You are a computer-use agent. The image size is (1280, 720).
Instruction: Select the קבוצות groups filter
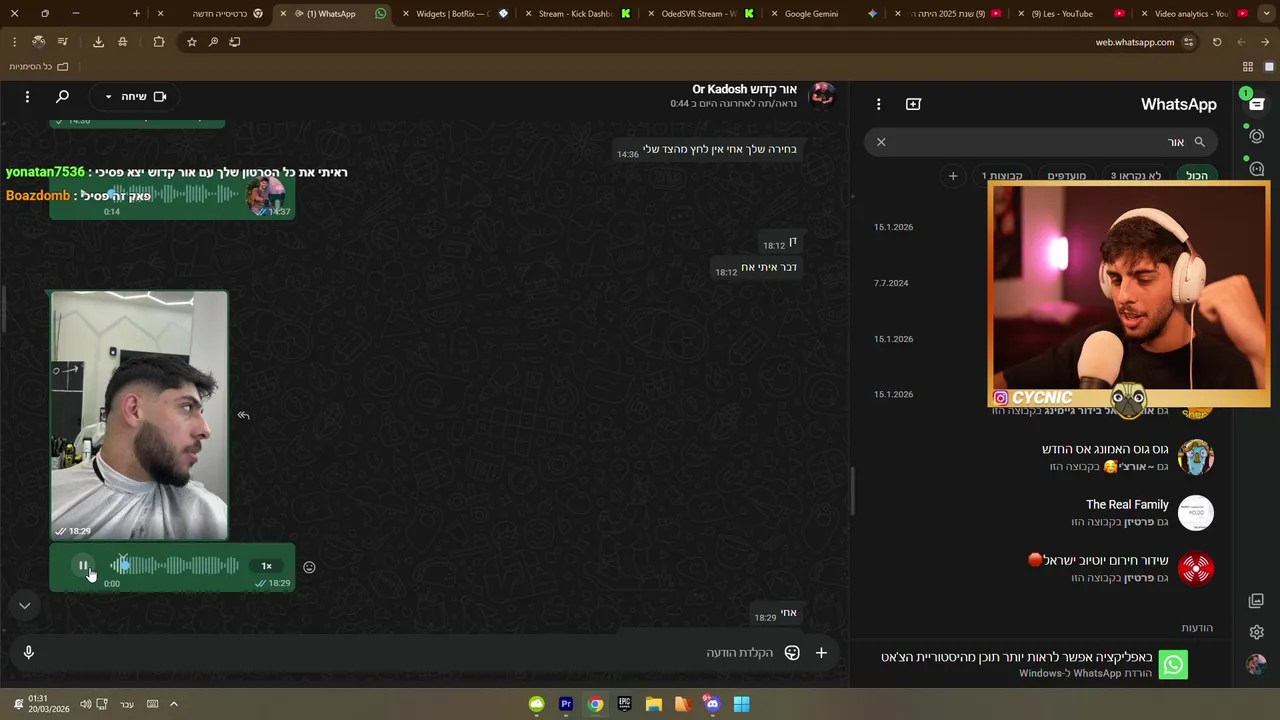[1002, 176]
